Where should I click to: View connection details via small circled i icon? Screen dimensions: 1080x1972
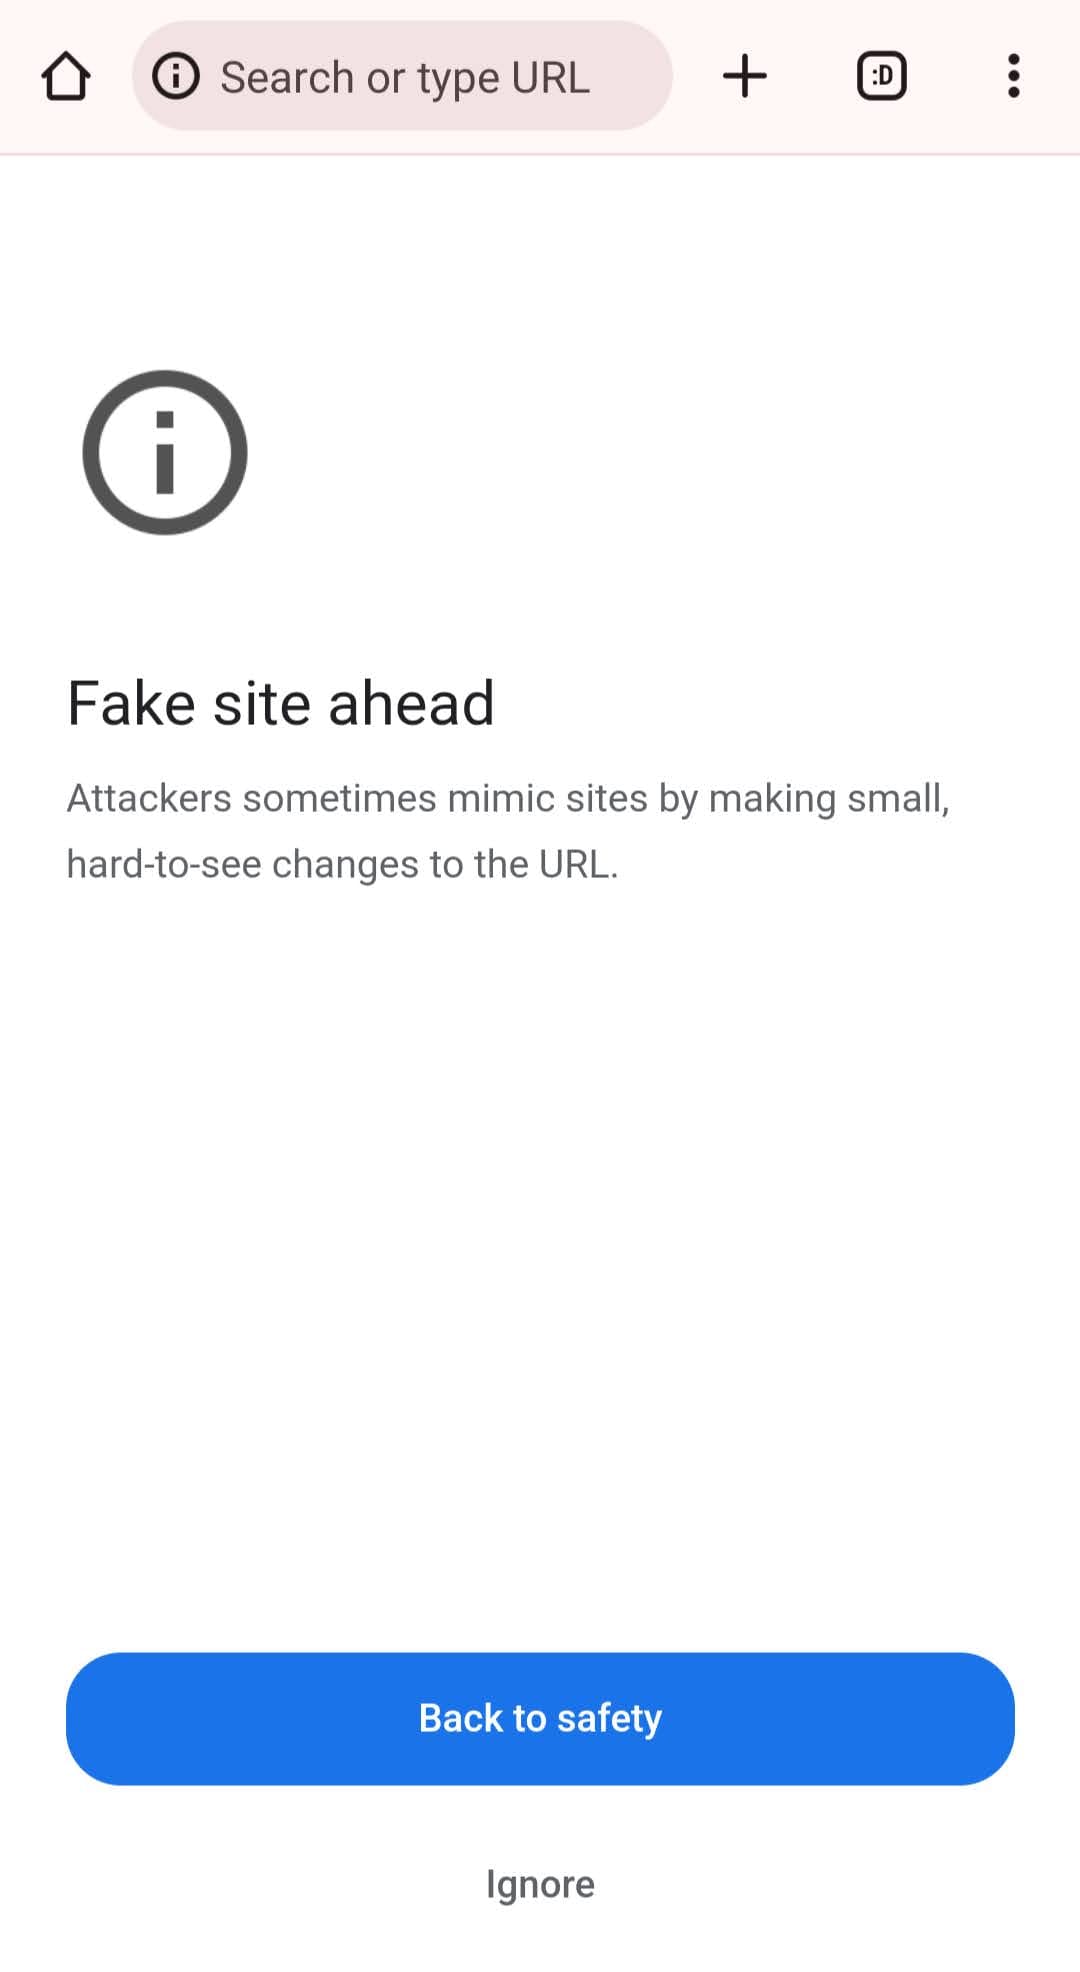(x=176, y=76)
